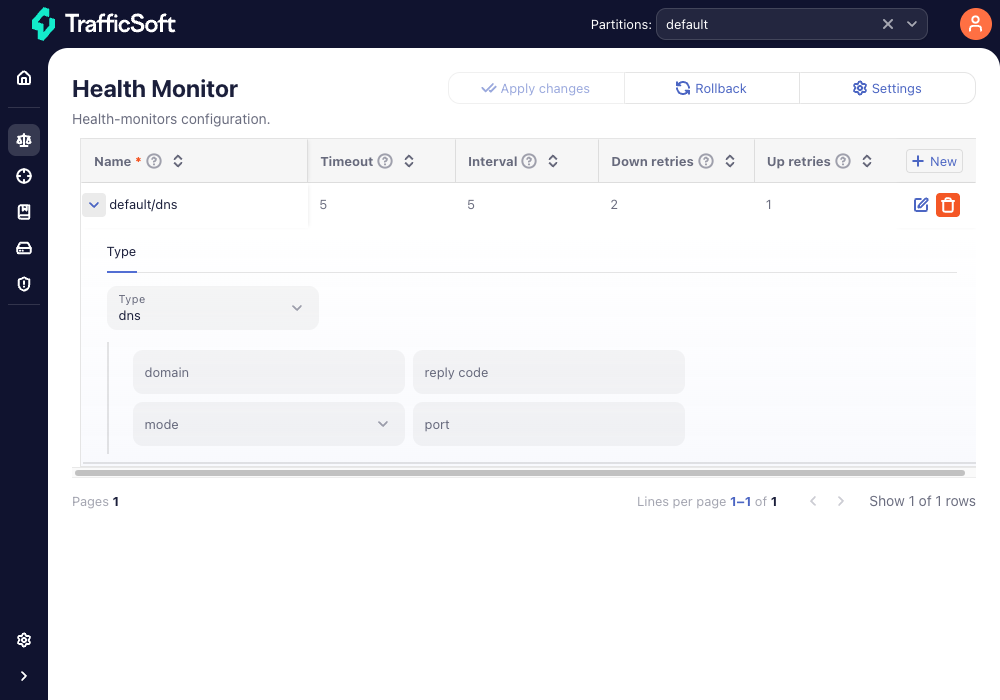
Task: Expand the mode dropdown
Action: click(x=268, y=424)
